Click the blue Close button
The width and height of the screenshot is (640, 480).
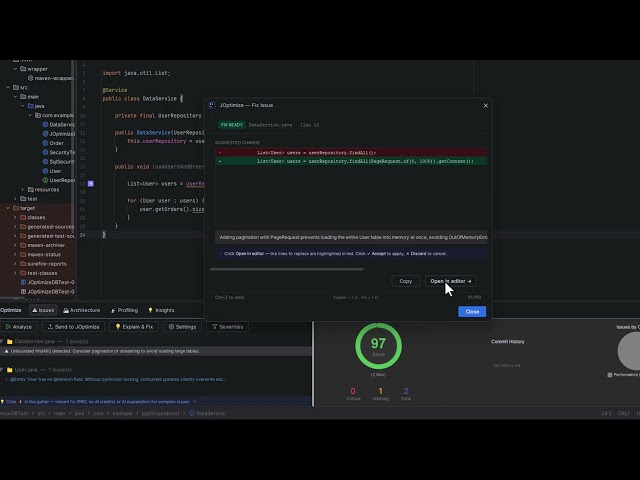point(472,311)
